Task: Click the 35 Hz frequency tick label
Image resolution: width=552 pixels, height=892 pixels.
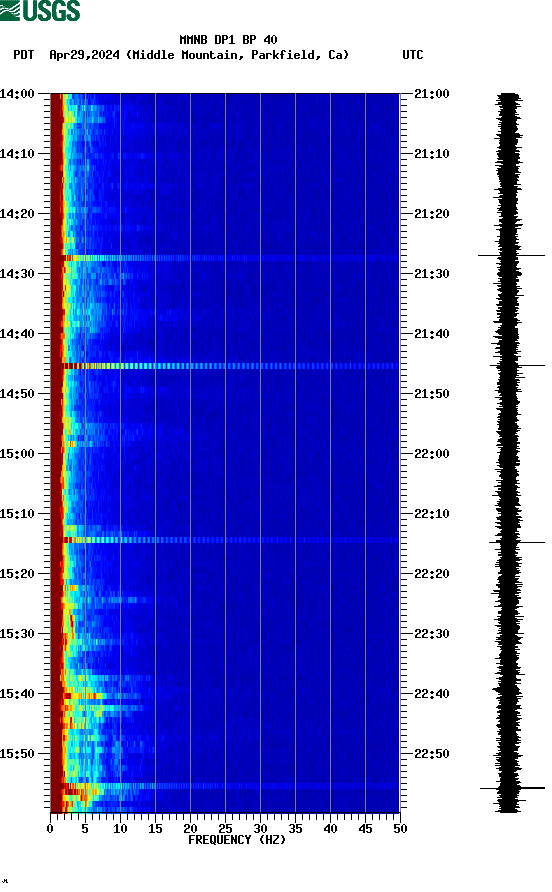Action: click(x=295, y=829)
